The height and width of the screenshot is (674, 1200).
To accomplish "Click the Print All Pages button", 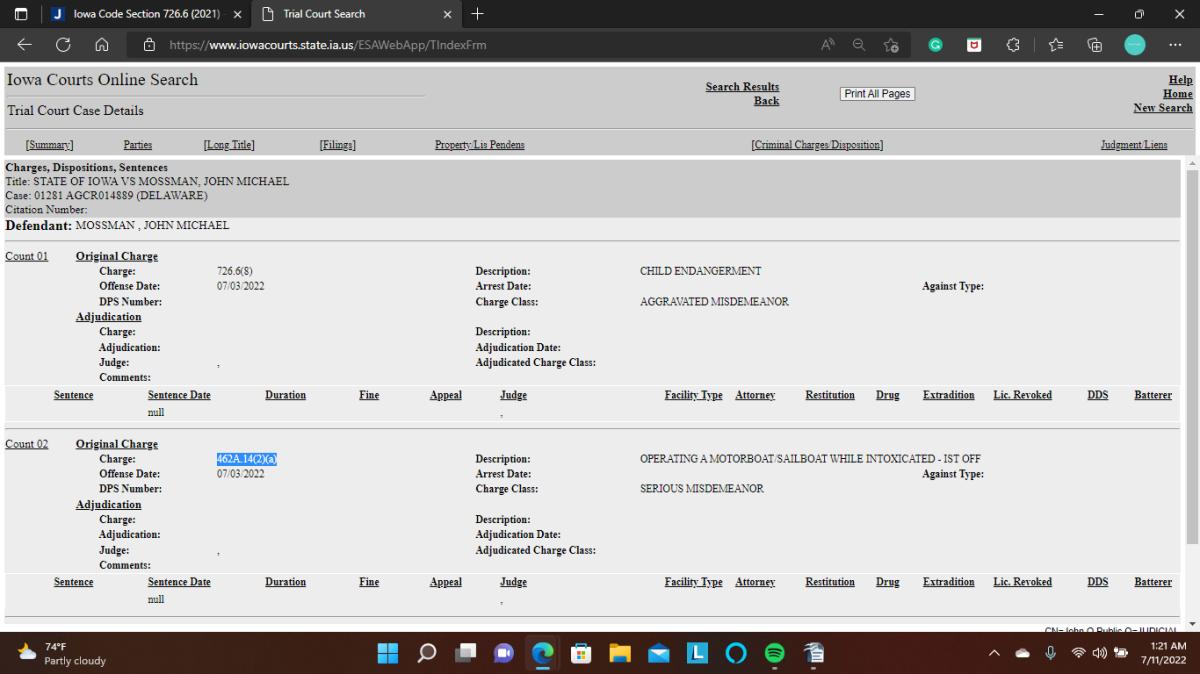I will click(878, 94).
